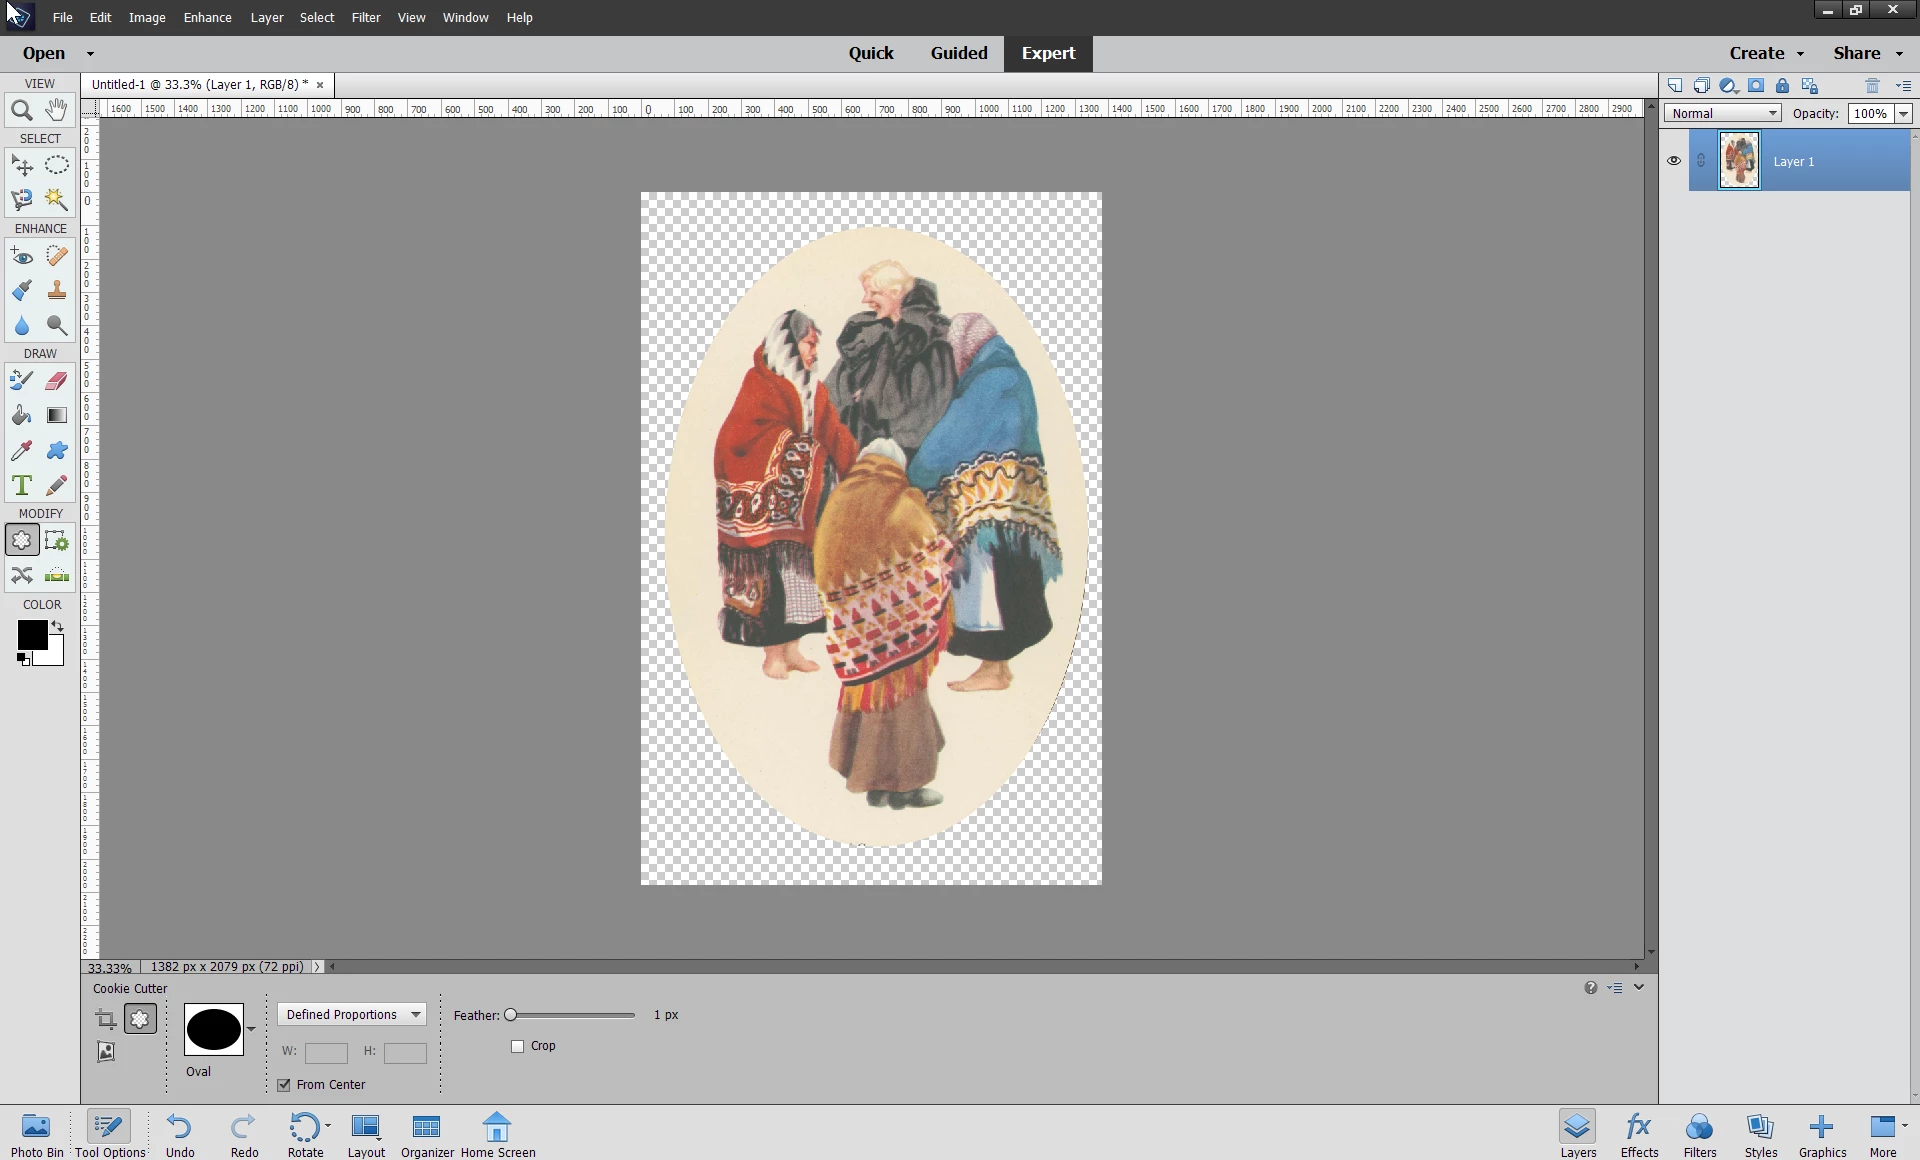
Task: Open the Enhance menu
Action: coord(207,17)
